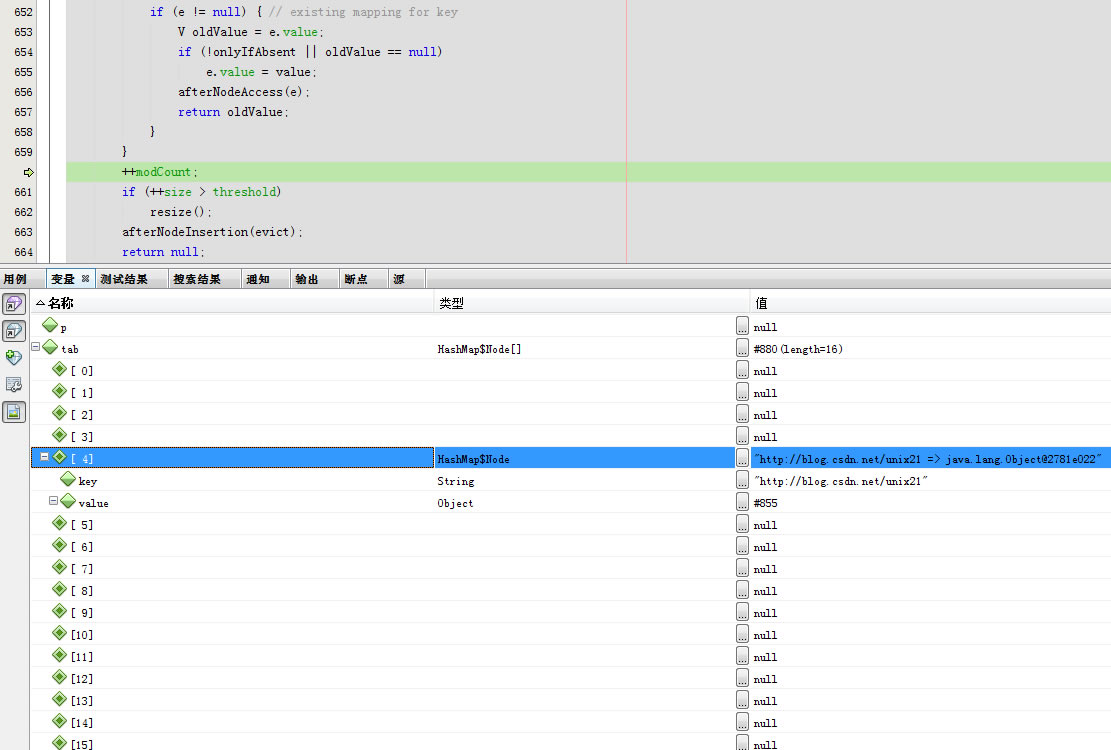Click the resize() call on line 662

click(x=181, y=212)
